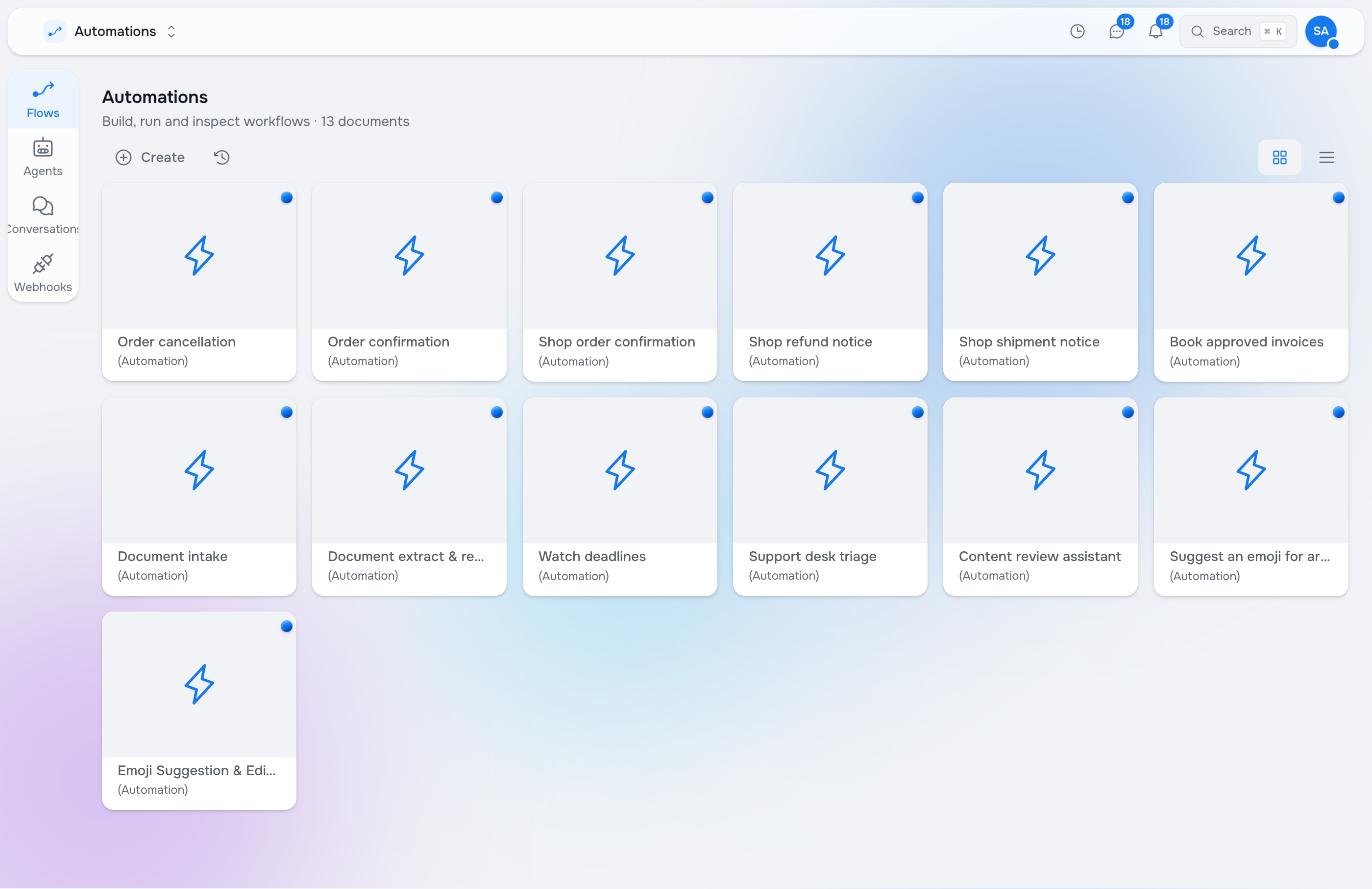Viewport: 1372px width, 889px height.
Task: Open the Flows sidebar section
Action: (43, 100)
